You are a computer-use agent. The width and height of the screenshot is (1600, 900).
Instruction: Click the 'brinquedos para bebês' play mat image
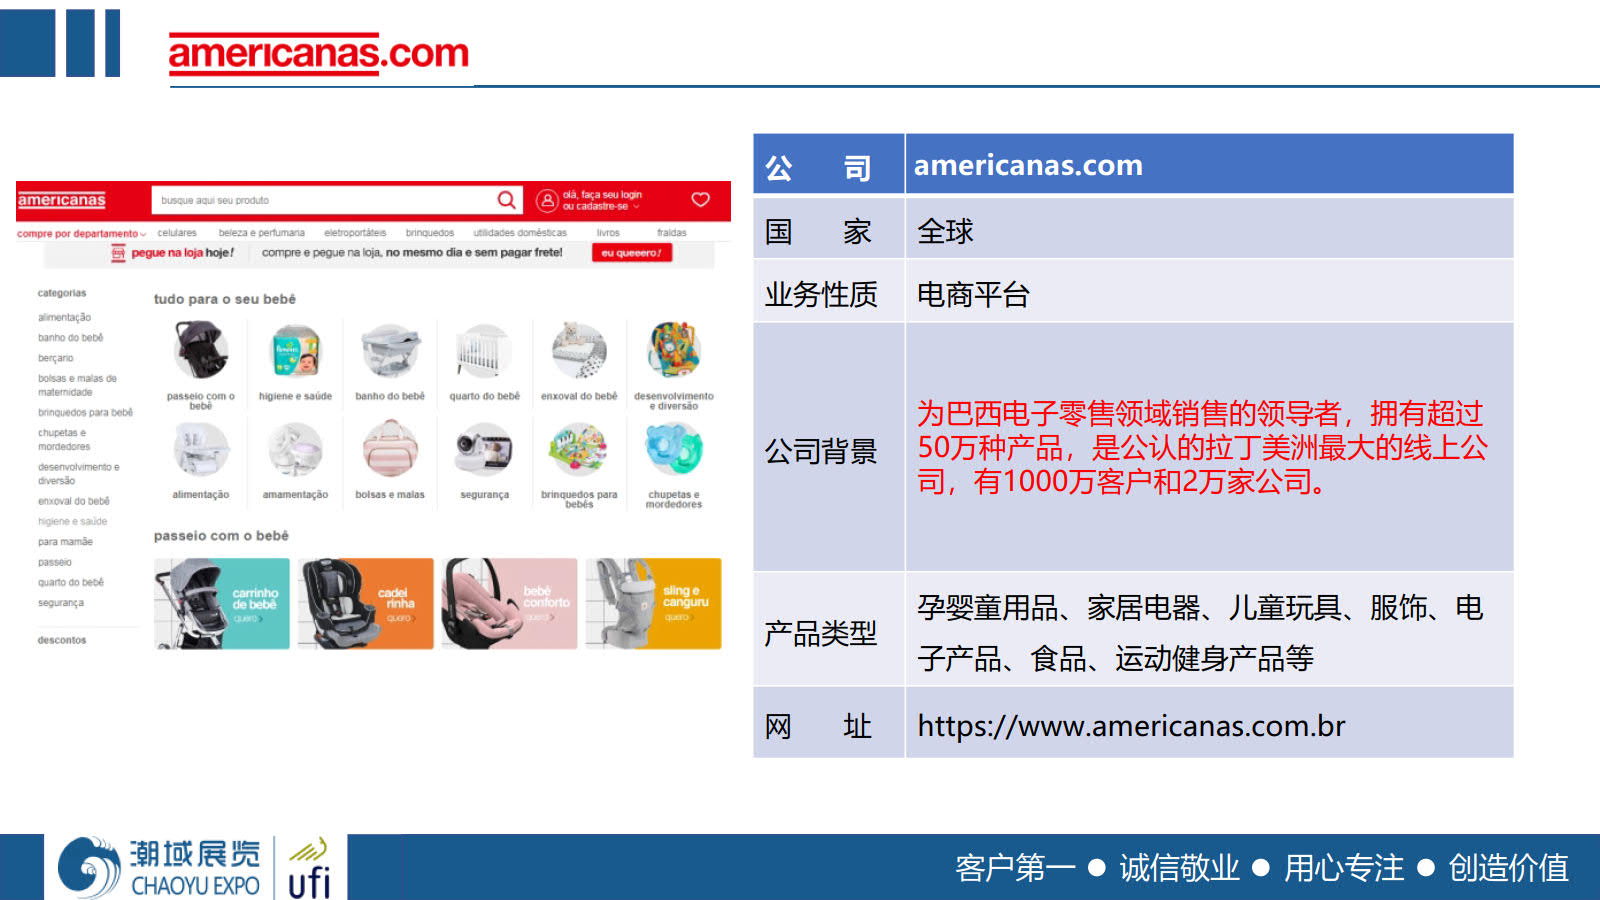click(579, 449)
